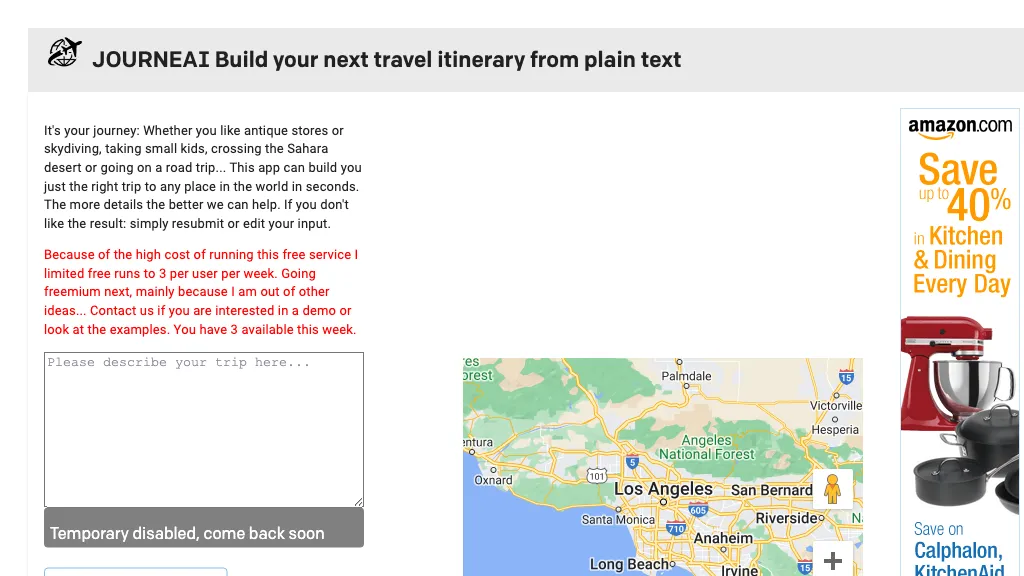Click the Santa Monica map label
The height and width of the screenshot is (576, 1024).
click(x=618, y=520)
